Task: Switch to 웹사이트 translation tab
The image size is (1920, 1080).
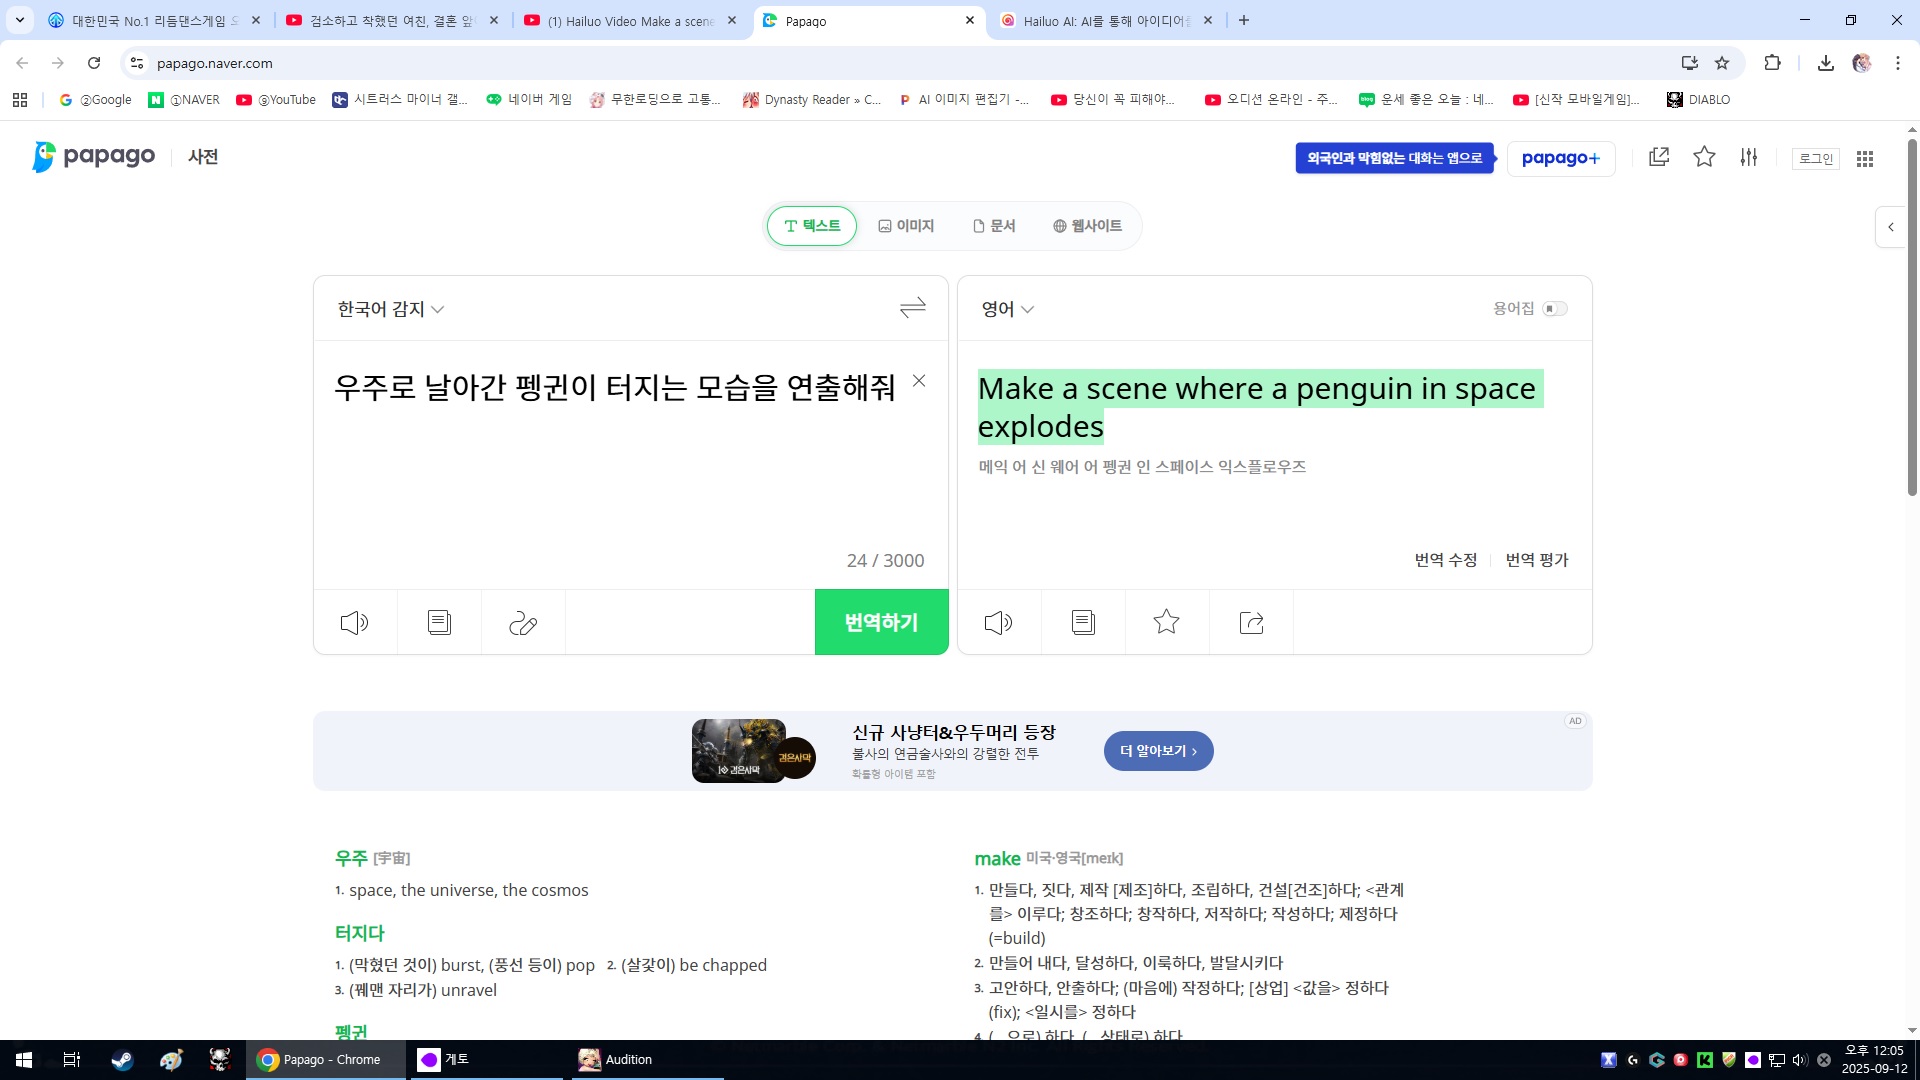Action: (1087, 226)
